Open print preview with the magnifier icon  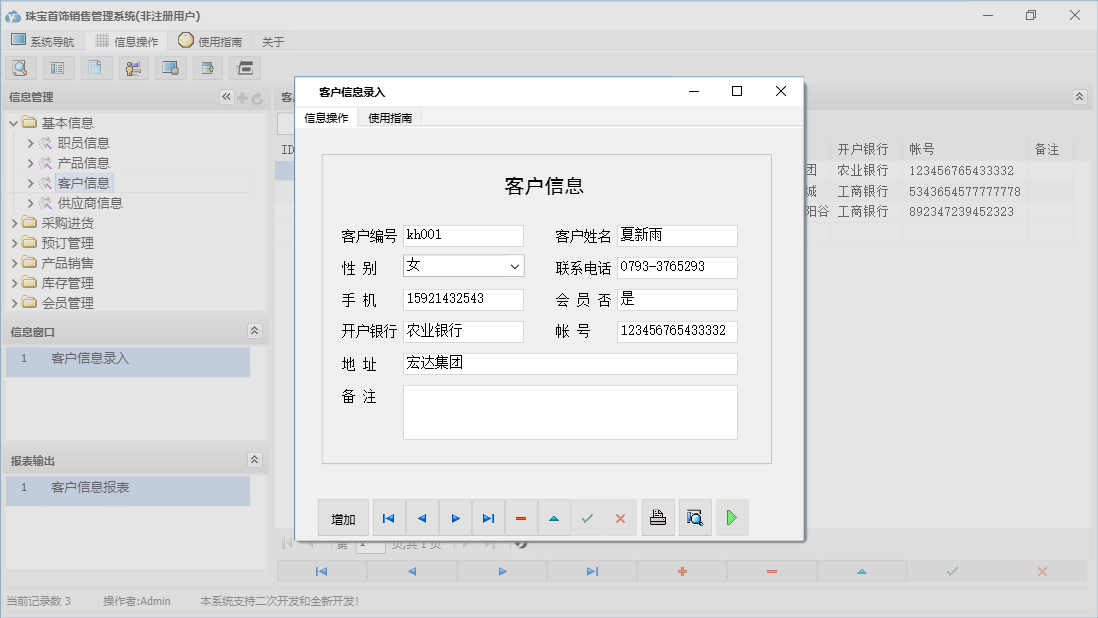click(x=695, y=518)
